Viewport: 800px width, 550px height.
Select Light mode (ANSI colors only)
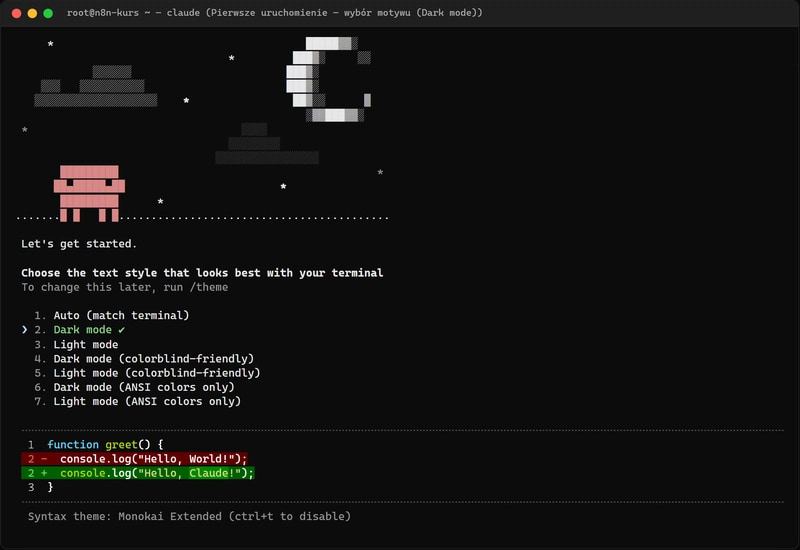(137, 402)
